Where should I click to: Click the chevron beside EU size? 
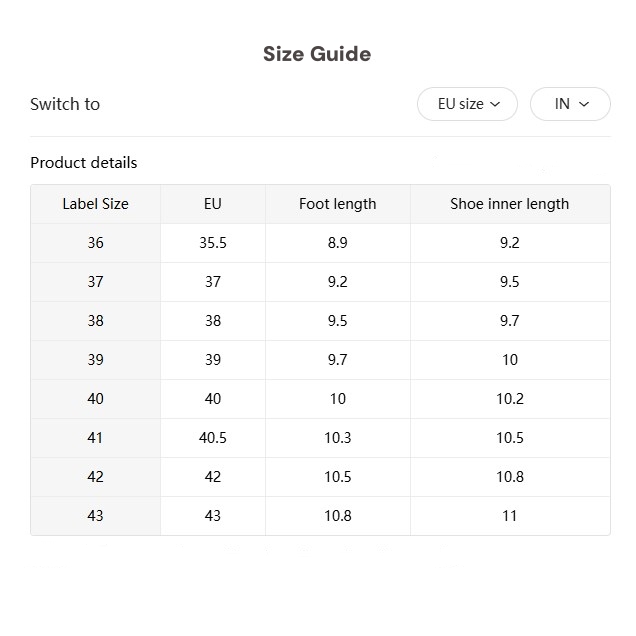click(x=495, y=104)
